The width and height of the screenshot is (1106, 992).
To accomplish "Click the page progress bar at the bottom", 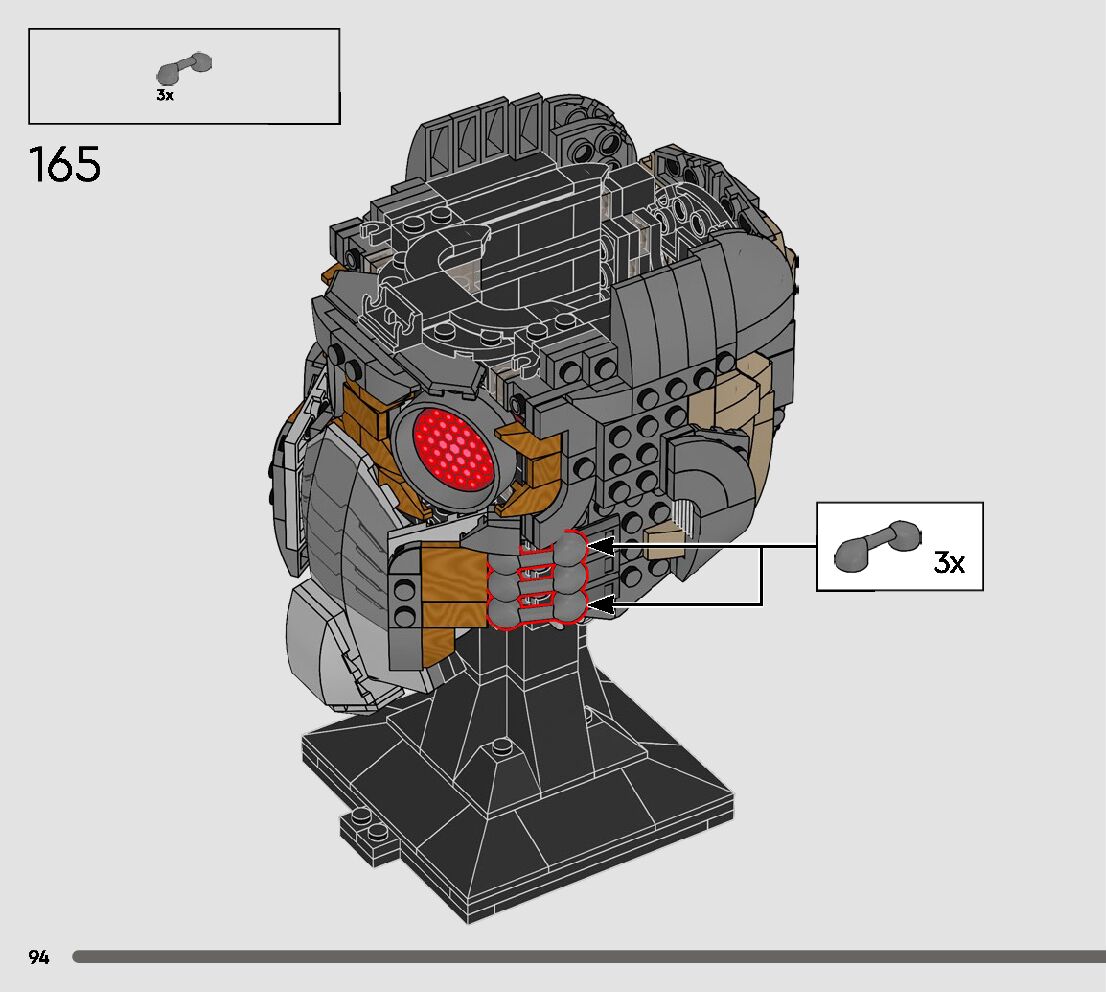I will 588,957.
